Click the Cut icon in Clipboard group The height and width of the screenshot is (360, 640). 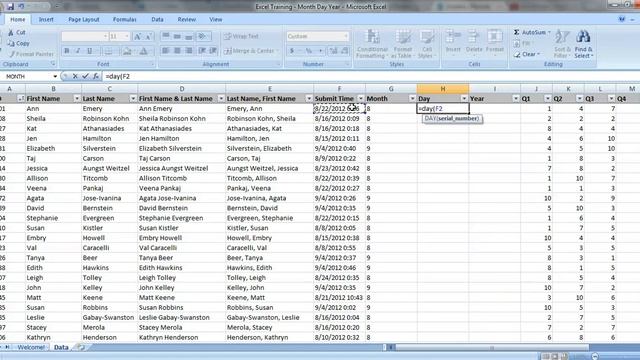(x=11, y=32)
